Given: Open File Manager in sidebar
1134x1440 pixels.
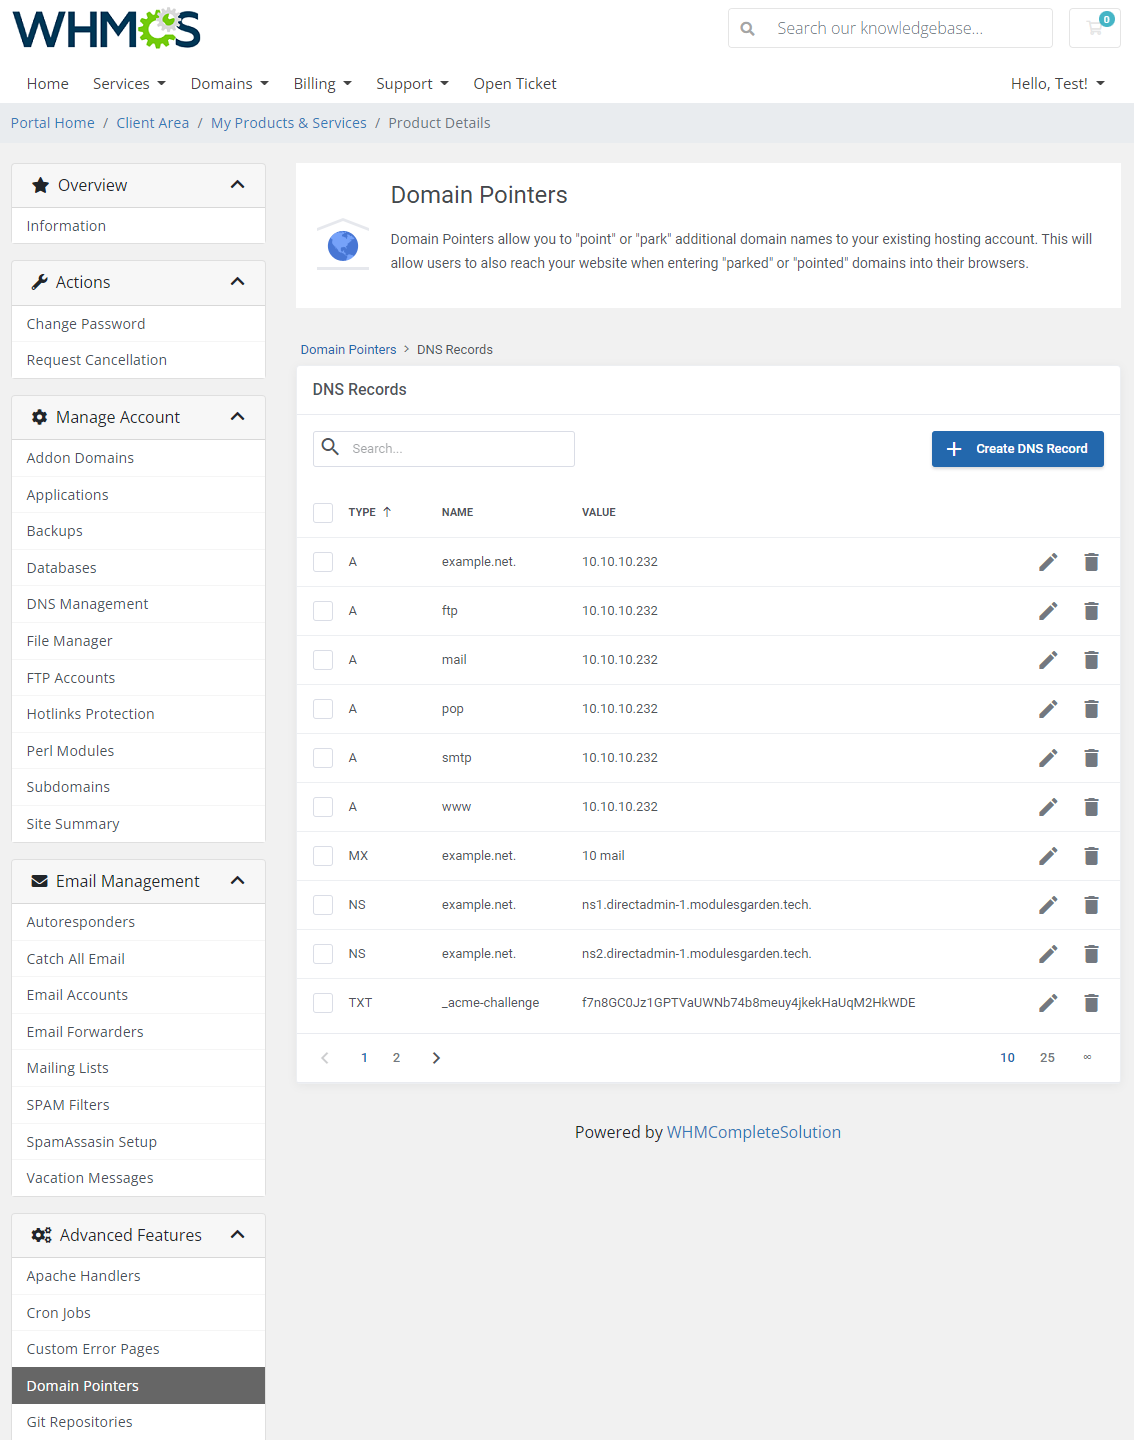Looking at the screenshot, I should click(138, 641).
